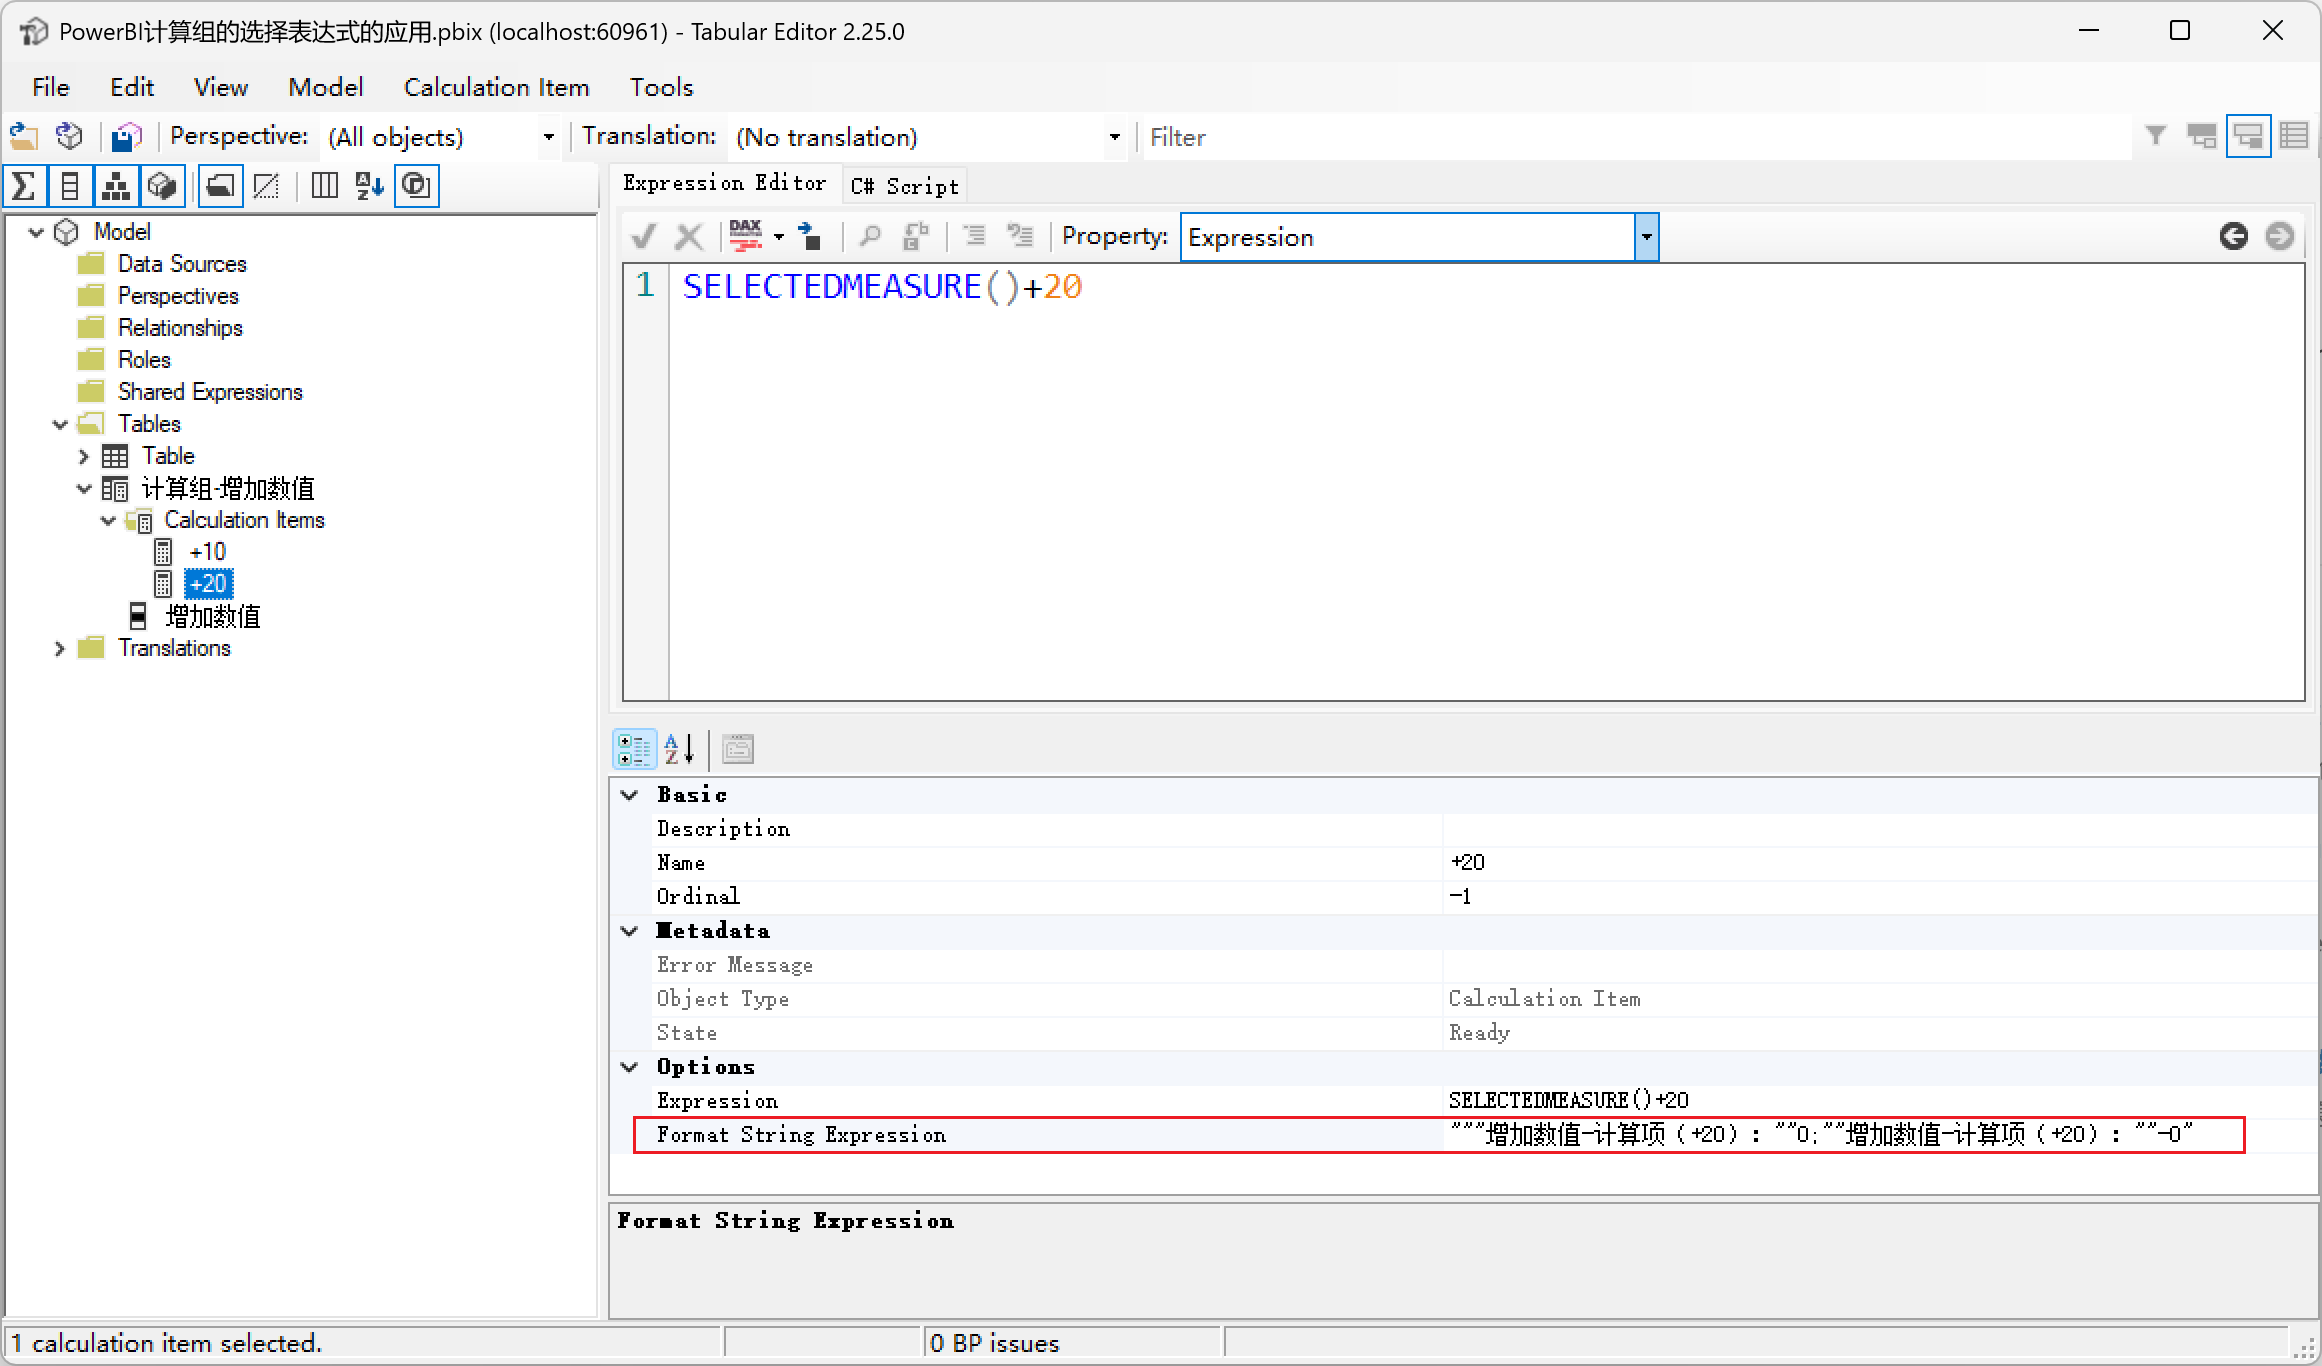The height and width of the screenshot is (1366, 2322).
Task: Click the replace icon in editor toolbar
Action: pyautogui.click(x=916, y=237)
